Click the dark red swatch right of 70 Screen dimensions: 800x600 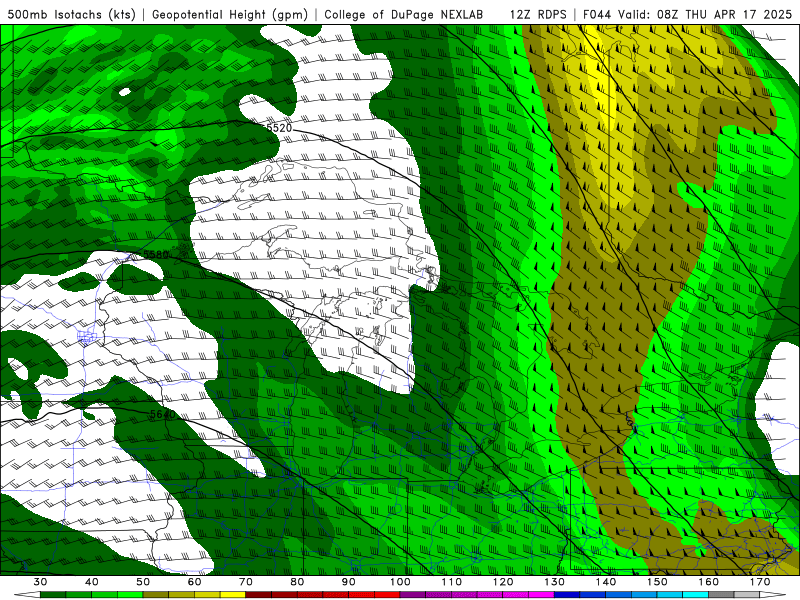coord(259,595)
